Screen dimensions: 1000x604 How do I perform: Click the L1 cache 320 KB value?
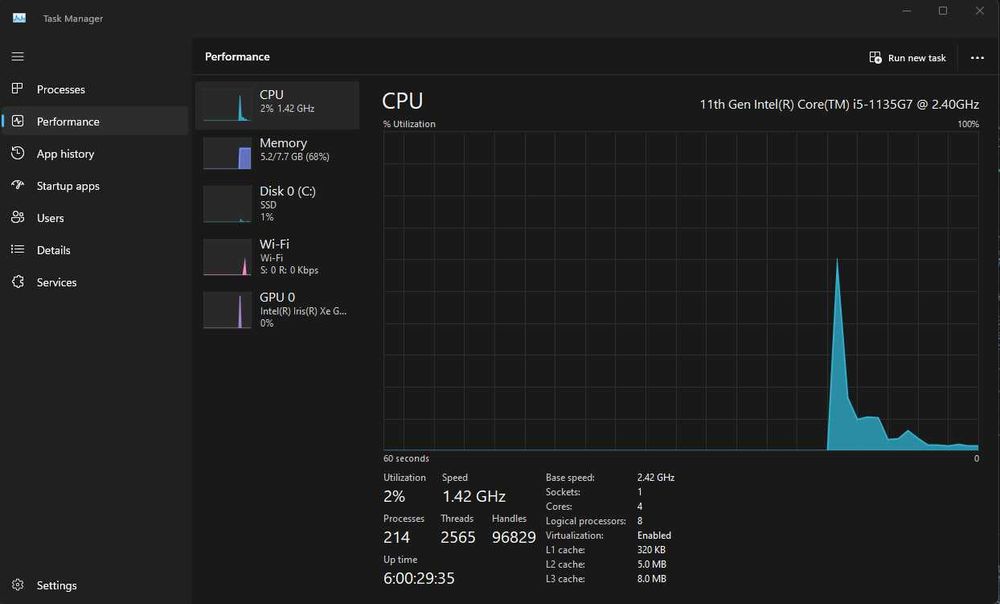[651, 550]
